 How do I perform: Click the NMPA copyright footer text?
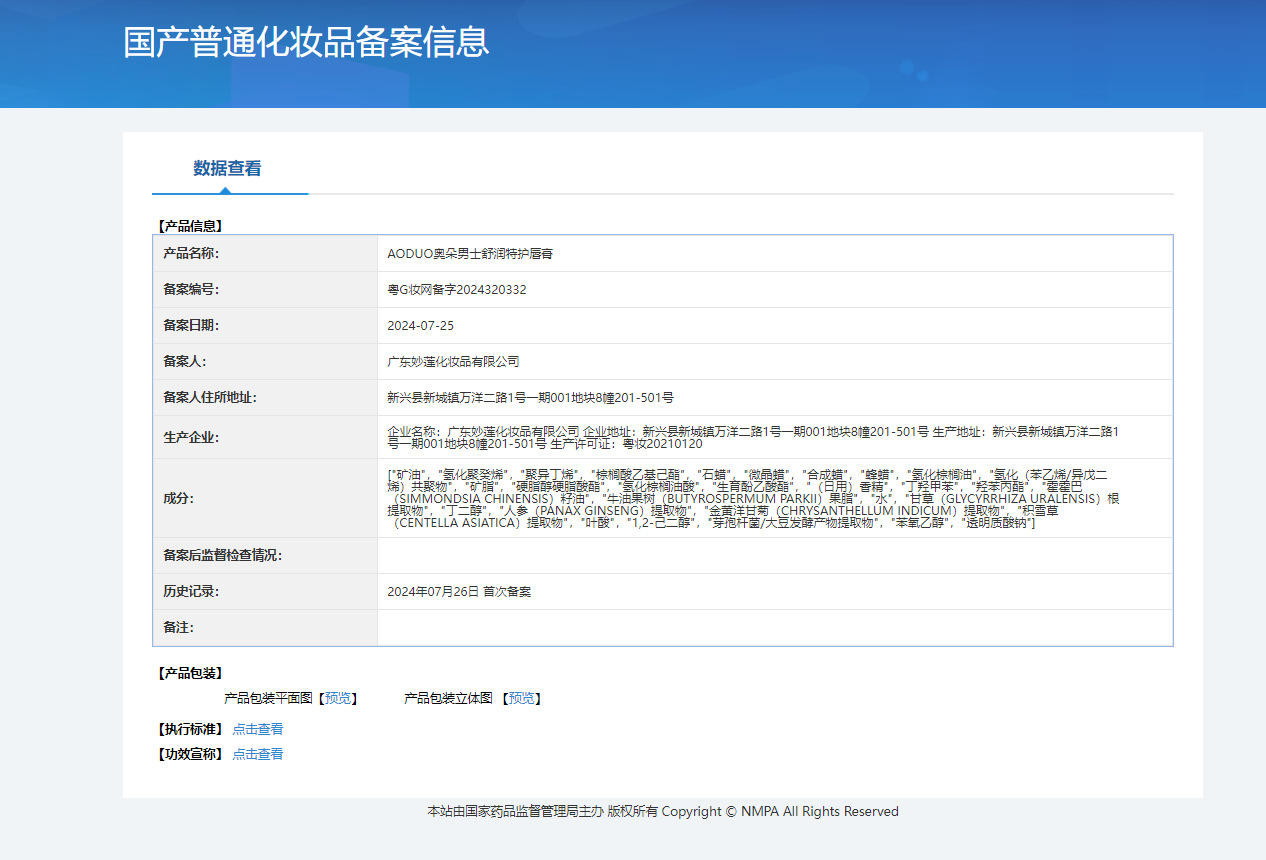coord(662,811)
